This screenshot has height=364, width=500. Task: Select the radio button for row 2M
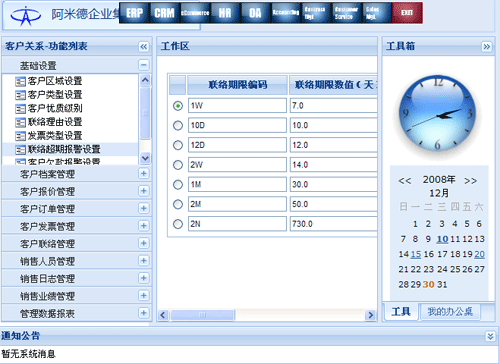coord(178,204)
